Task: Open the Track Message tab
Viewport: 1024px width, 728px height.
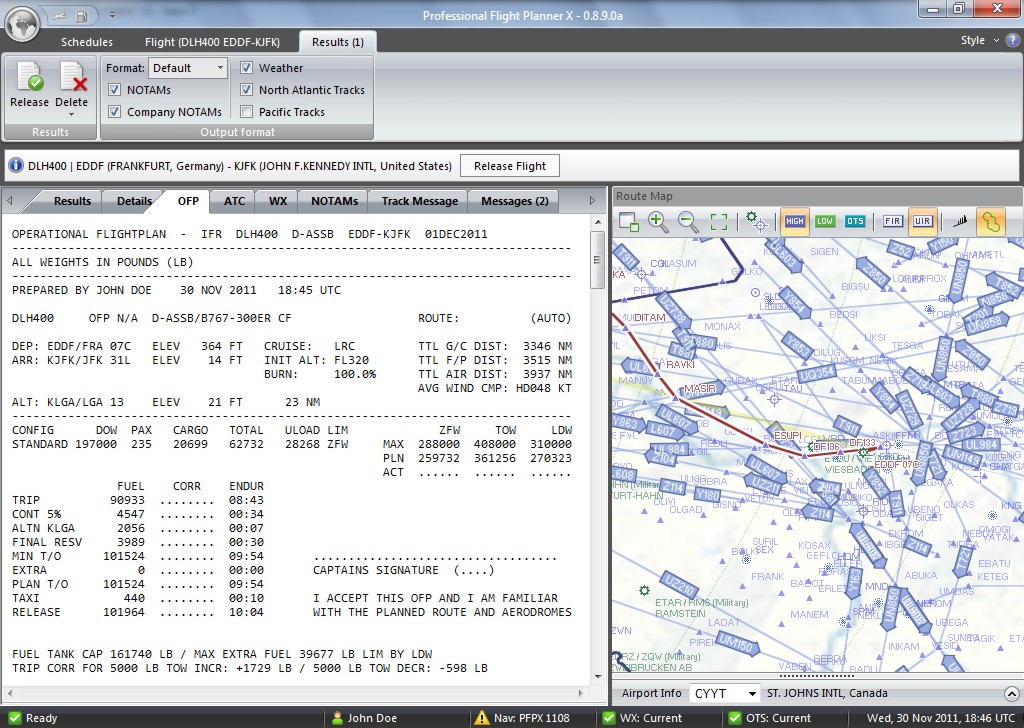Action: [x=420, y=201]
